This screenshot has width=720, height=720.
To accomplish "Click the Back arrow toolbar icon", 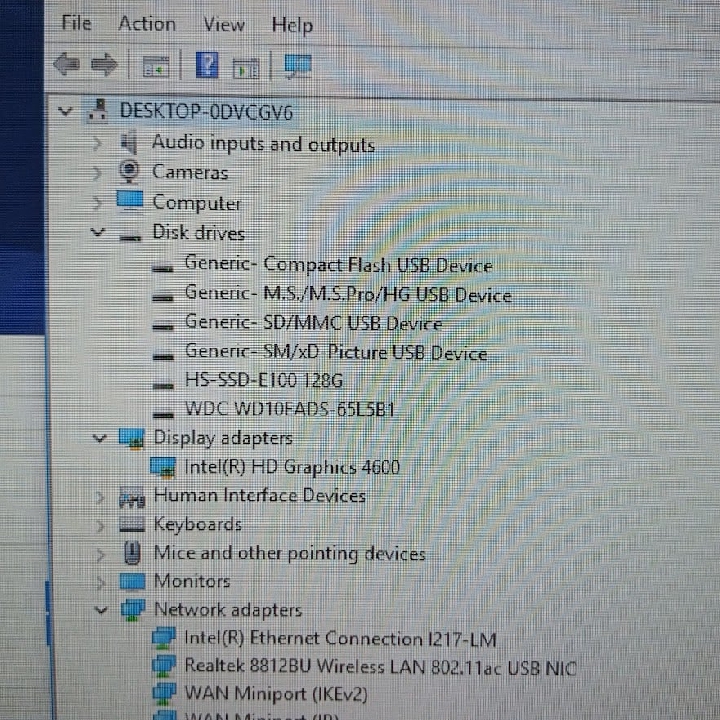I will [67, 64].
